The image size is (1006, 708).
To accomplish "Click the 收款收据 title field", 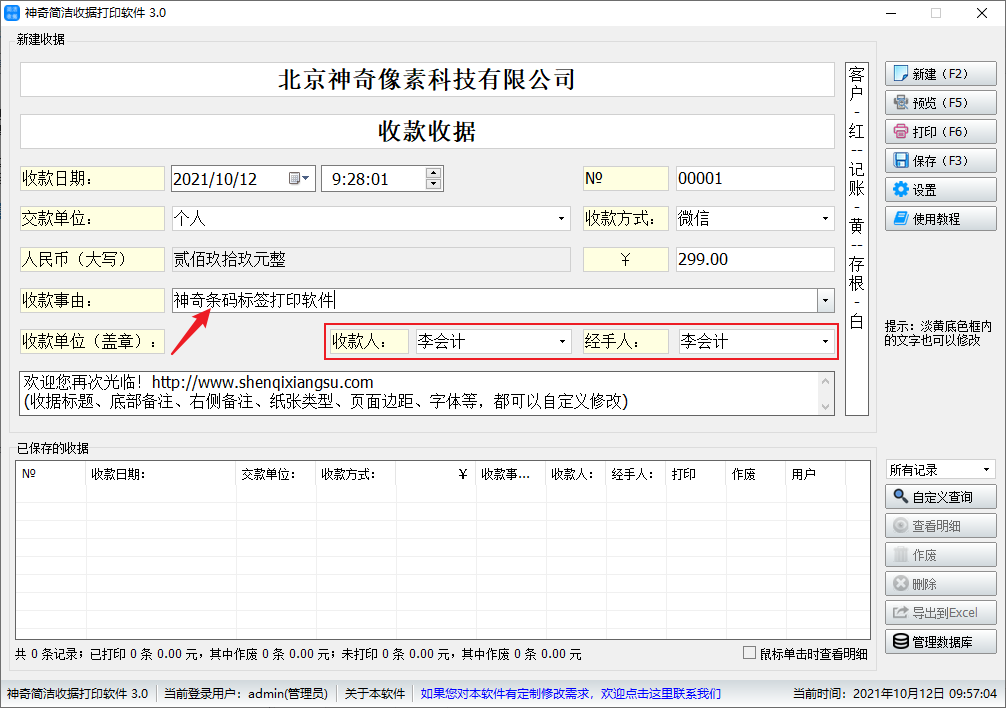I will click(x=427, y=131).
